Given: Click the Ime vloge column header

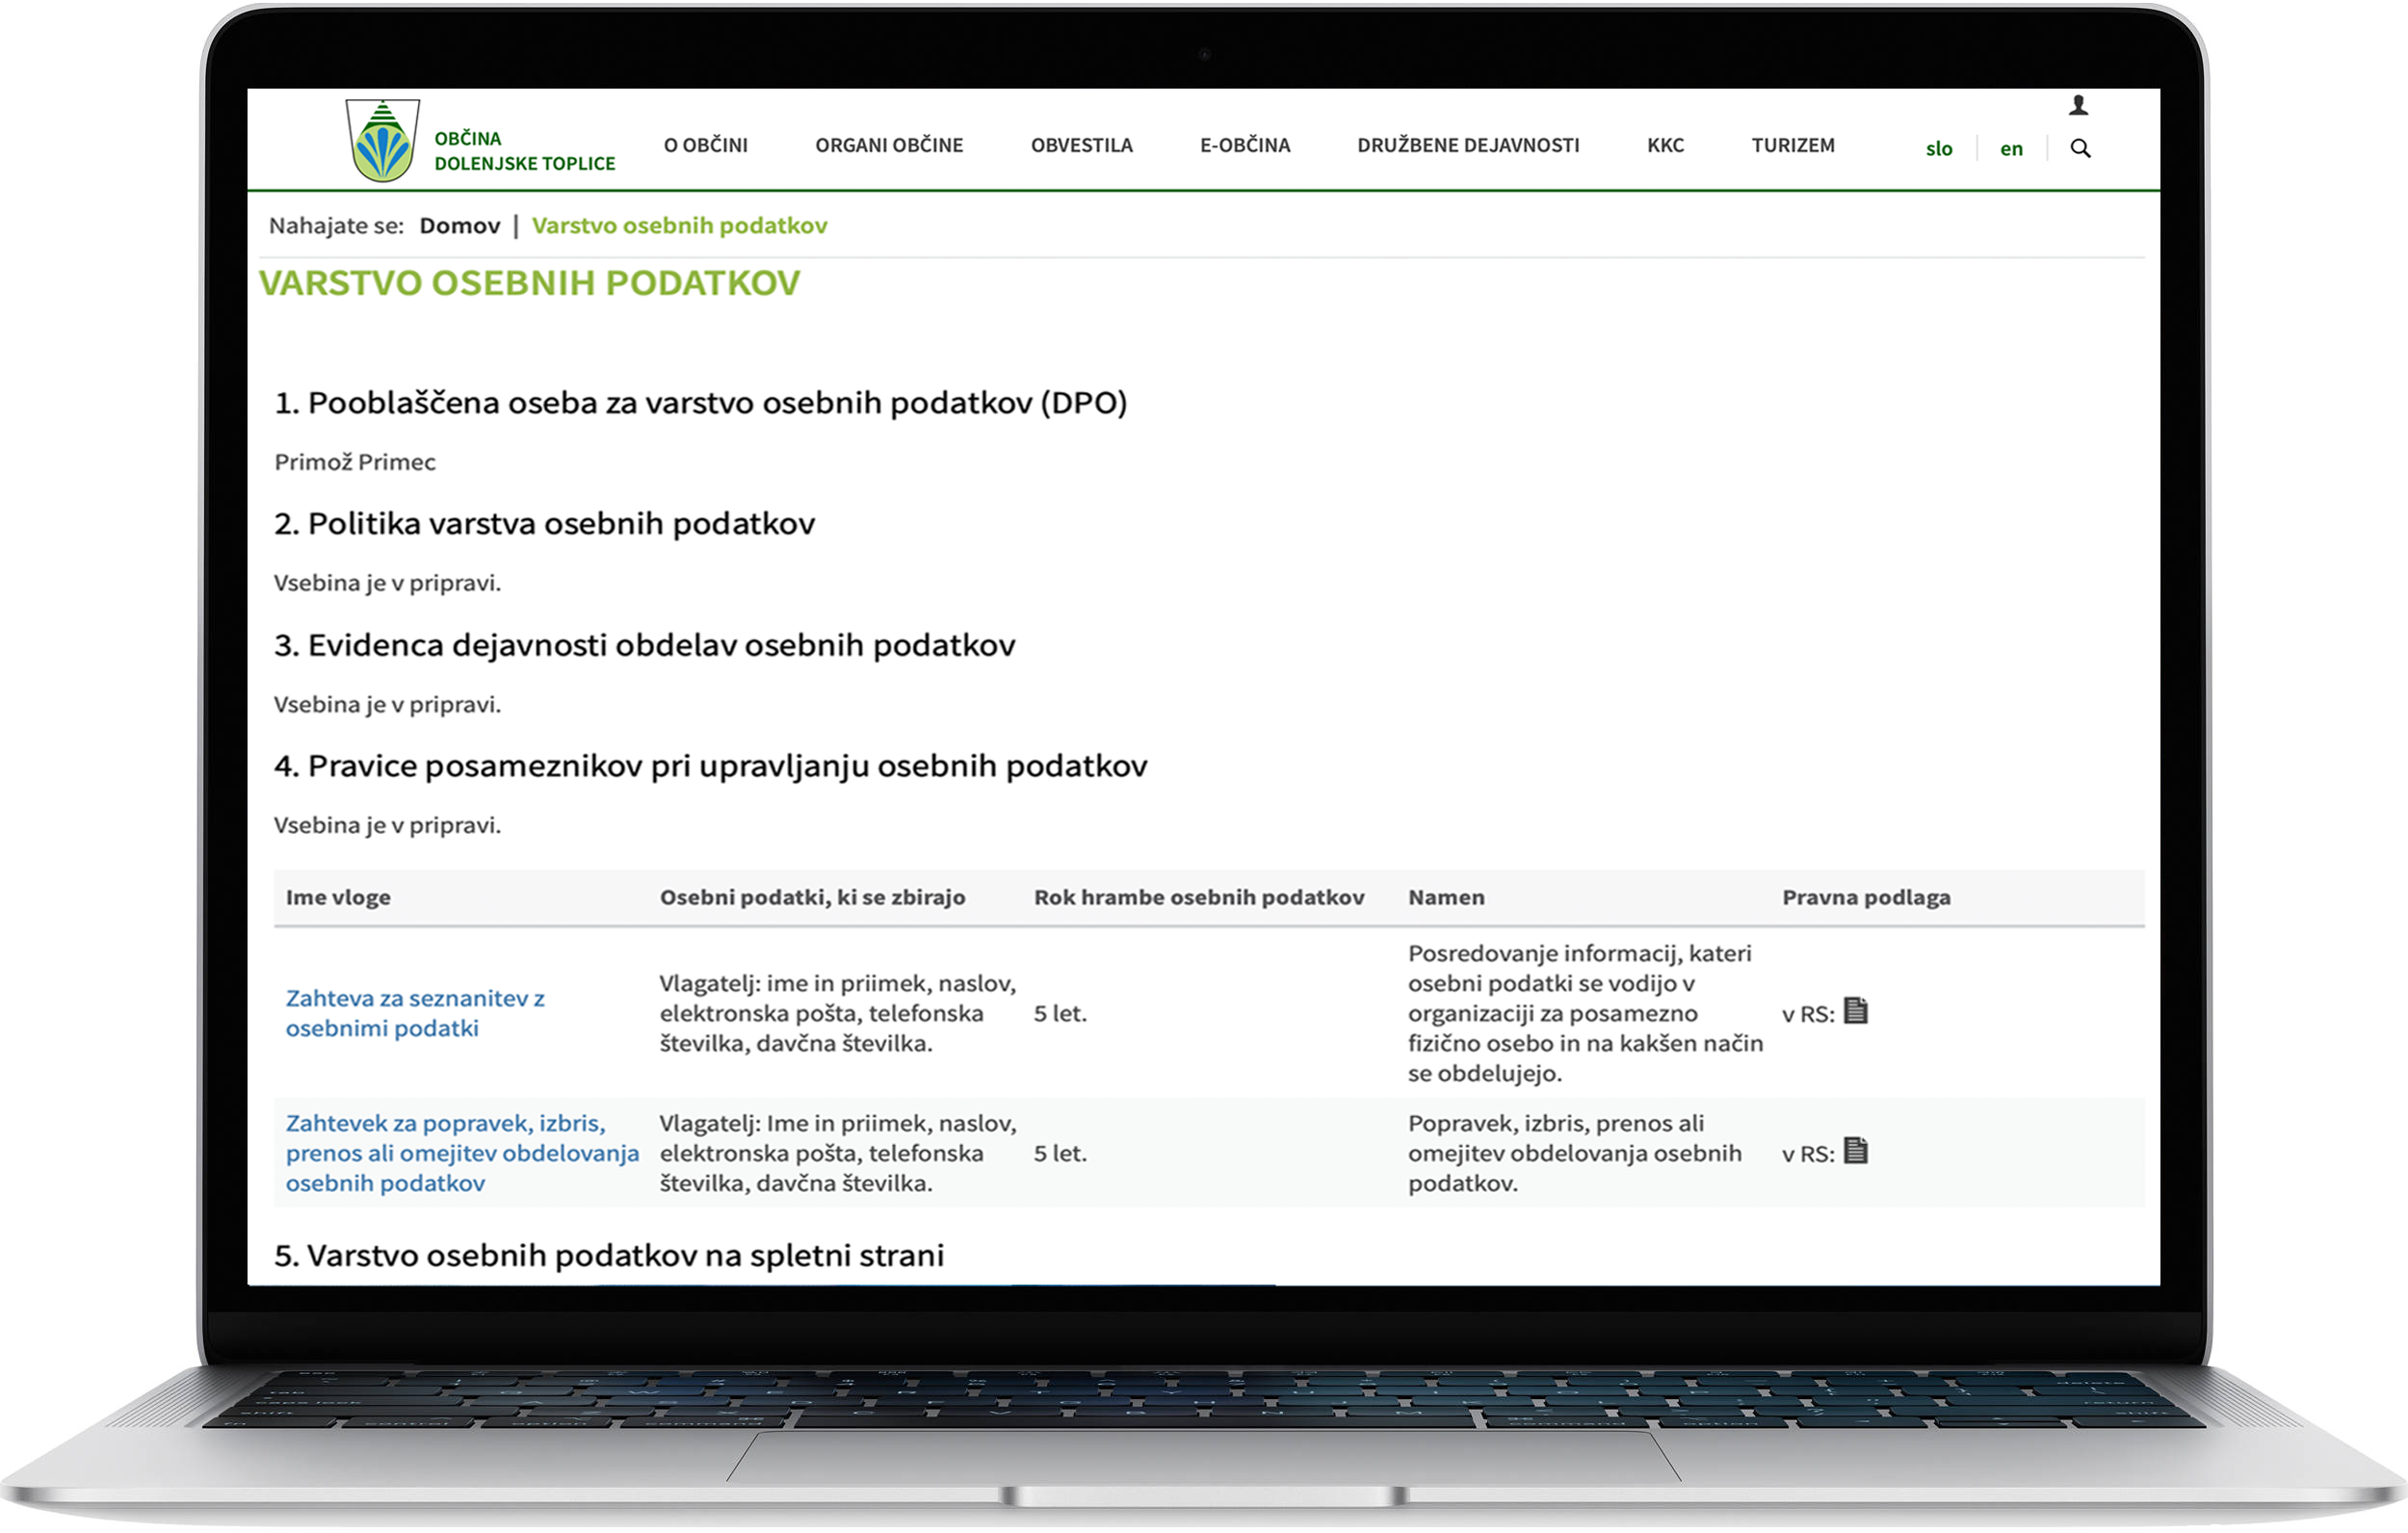Looking at the screenshot, I should tap(338, 898).
